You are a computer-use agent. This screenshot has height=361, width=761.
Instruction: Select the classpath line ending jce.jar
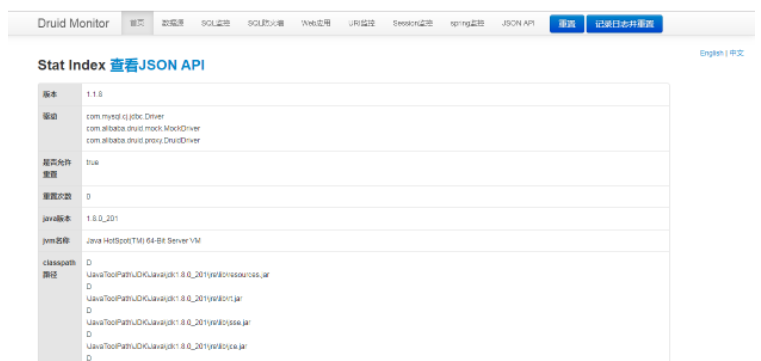(167, 346)
